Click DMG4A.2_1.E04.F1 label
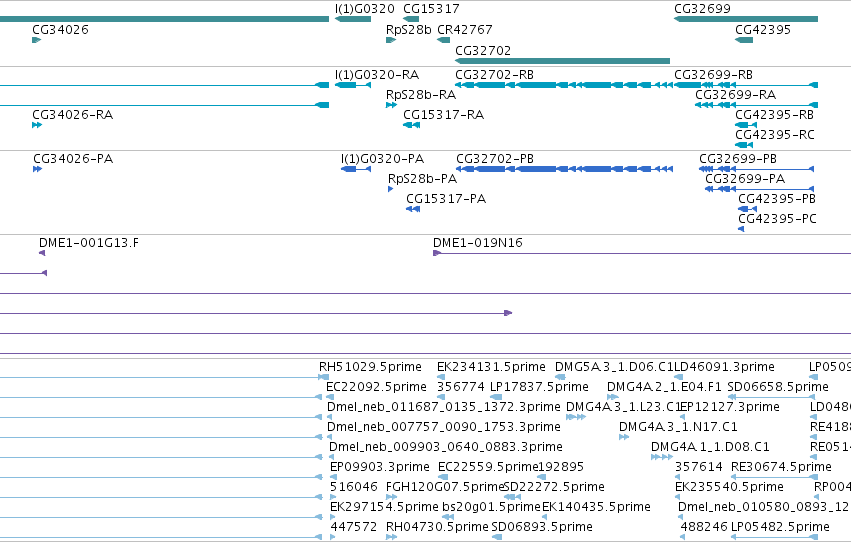 [664, 387]
